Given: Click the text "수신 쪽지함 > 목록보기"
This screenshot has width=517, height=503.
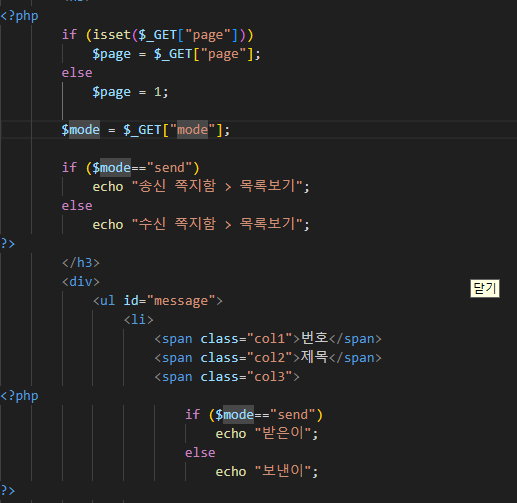Looking at the screenshot, I should [x=217, y=224].
